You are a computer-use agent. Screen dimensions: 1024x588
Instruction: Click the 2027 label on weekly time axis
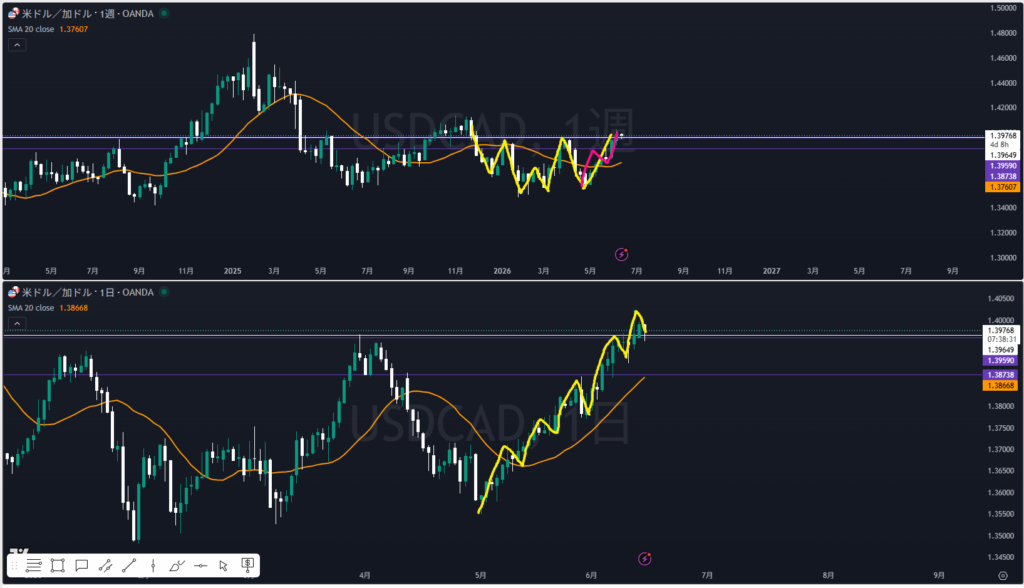tap(771, 271)
